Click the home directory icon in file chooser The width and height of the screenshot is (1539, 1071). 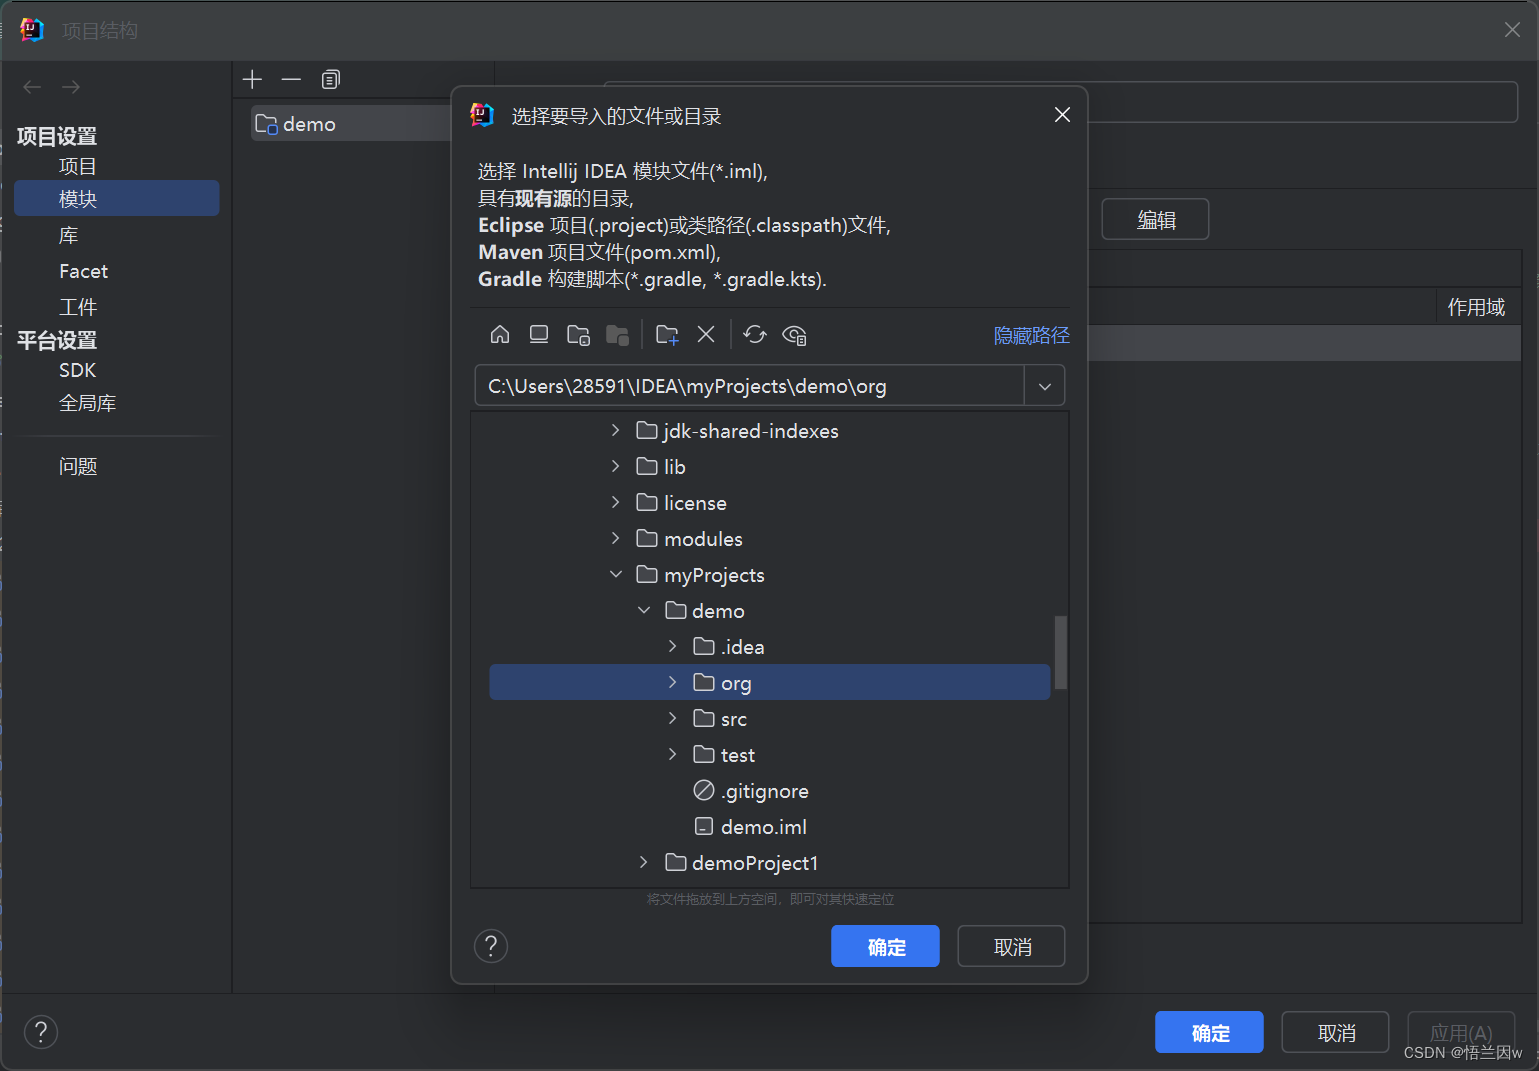tap(500, 334)
